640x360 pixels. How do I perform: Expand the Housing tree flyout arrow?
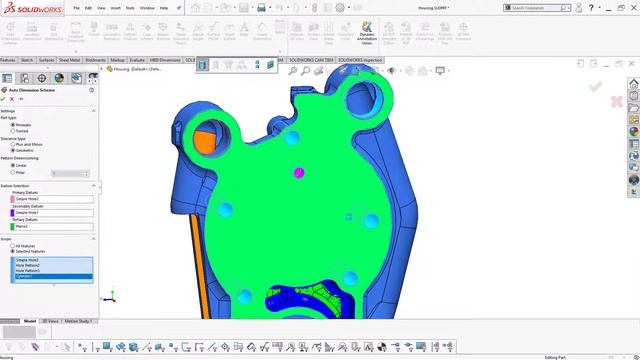coord(102,69)
